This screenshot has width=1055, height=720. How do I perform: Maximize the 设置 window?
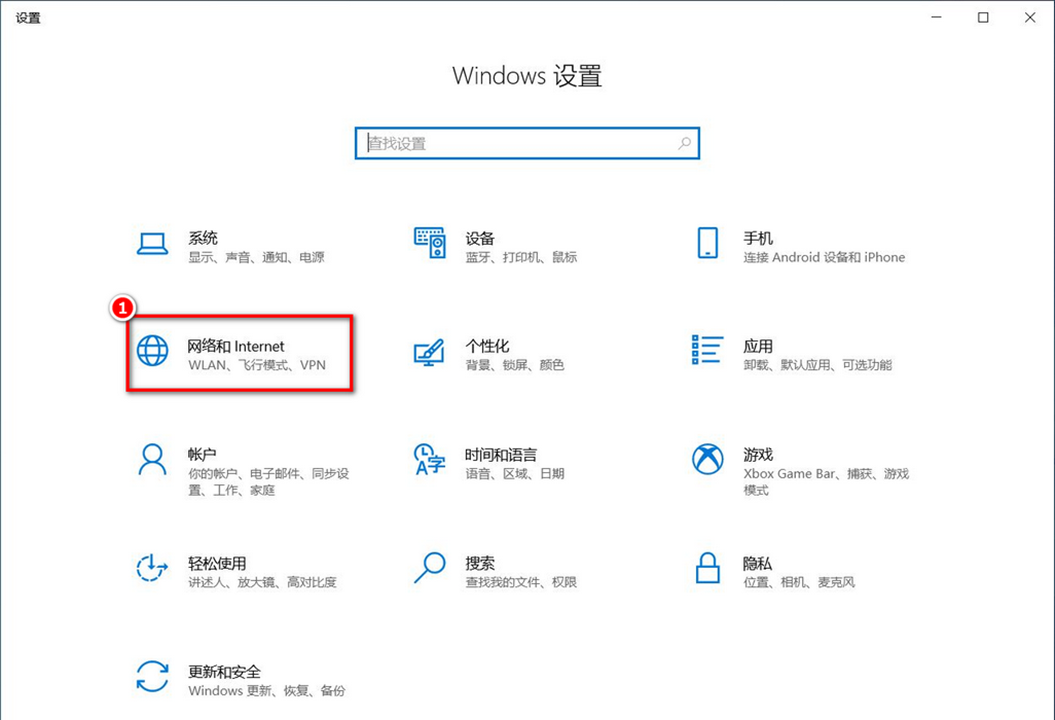coord(983,17)
